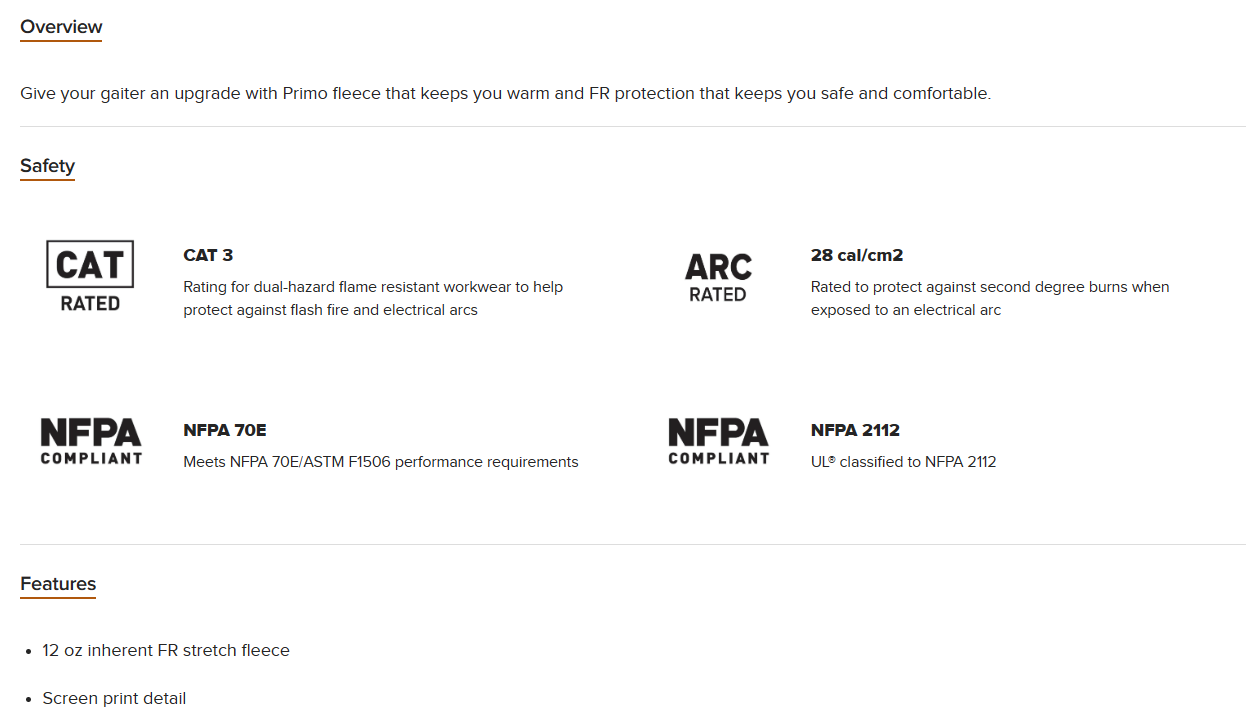Click the ARC Rated badge icon

pyautogui.click(x=717, y=277)
